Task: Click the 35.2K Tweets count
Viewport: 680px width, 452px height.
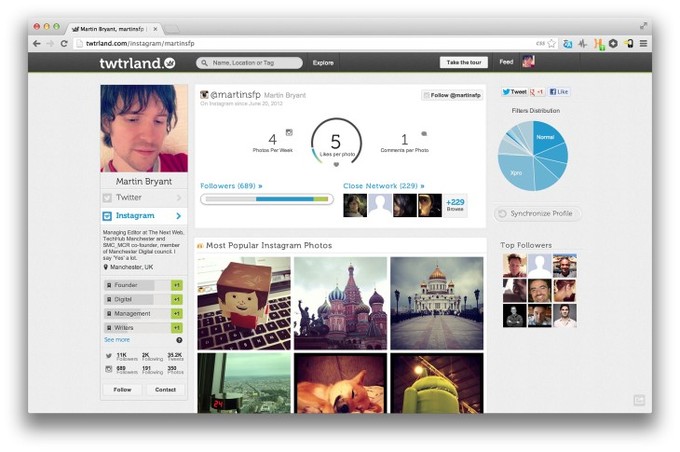Action: [175, 356]
